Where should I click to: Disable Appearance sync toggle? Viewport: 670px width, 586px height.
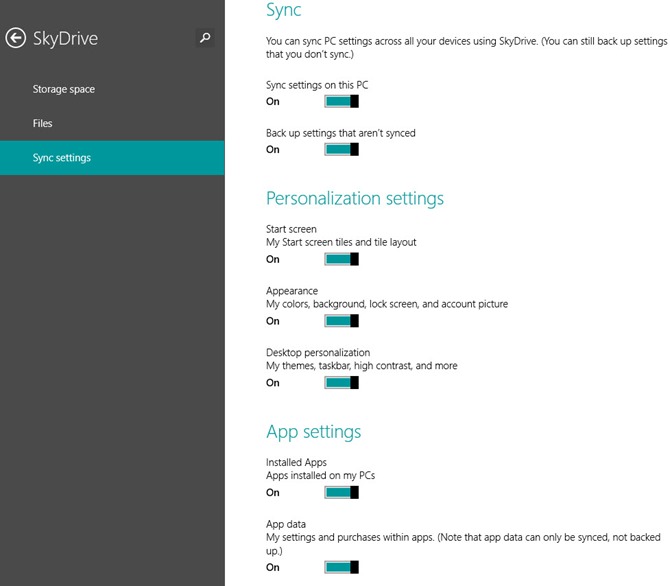(x=341, y=321)
